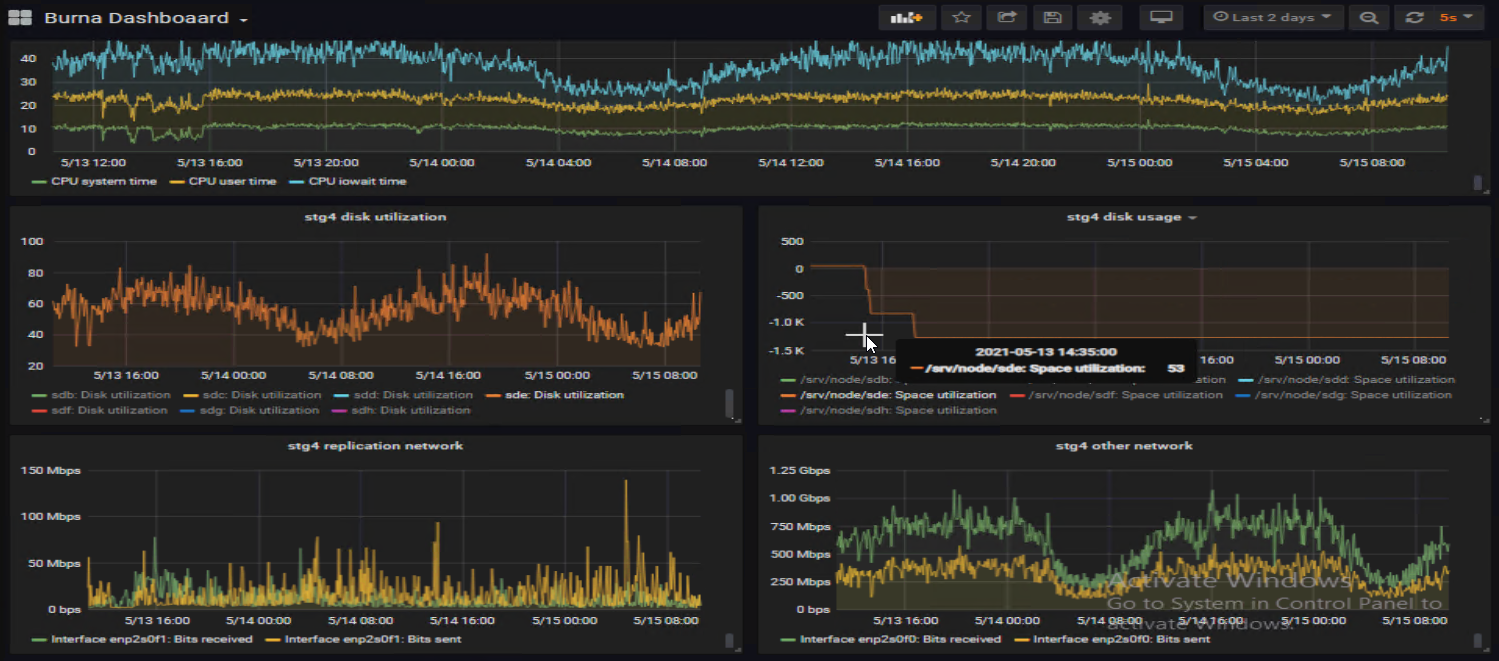Open the Share dashboard icon
Image resolution: width=1499 pixels, height=661 pixels.
(x=1007, y=18)
